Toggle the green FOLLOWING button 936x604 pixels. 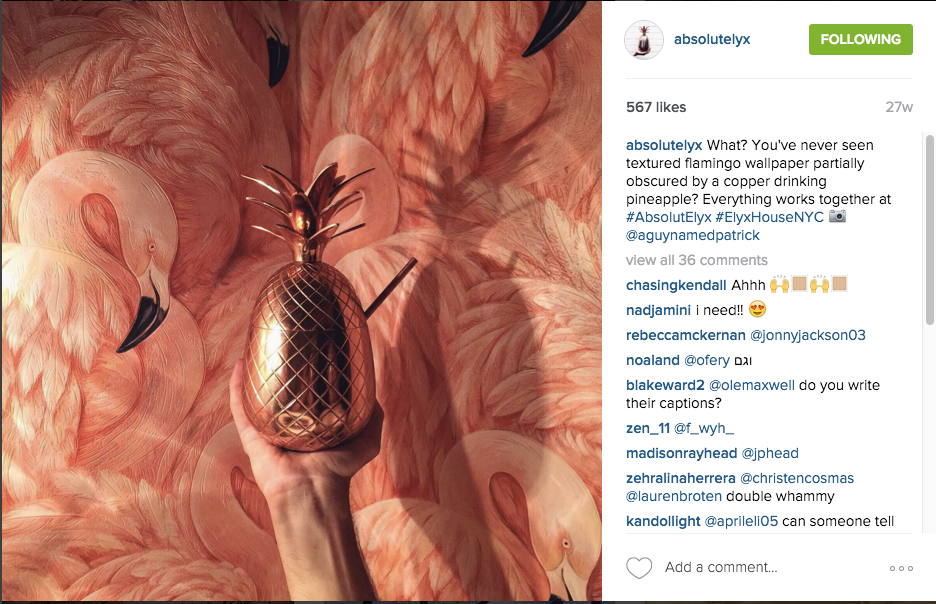(860, 39)
